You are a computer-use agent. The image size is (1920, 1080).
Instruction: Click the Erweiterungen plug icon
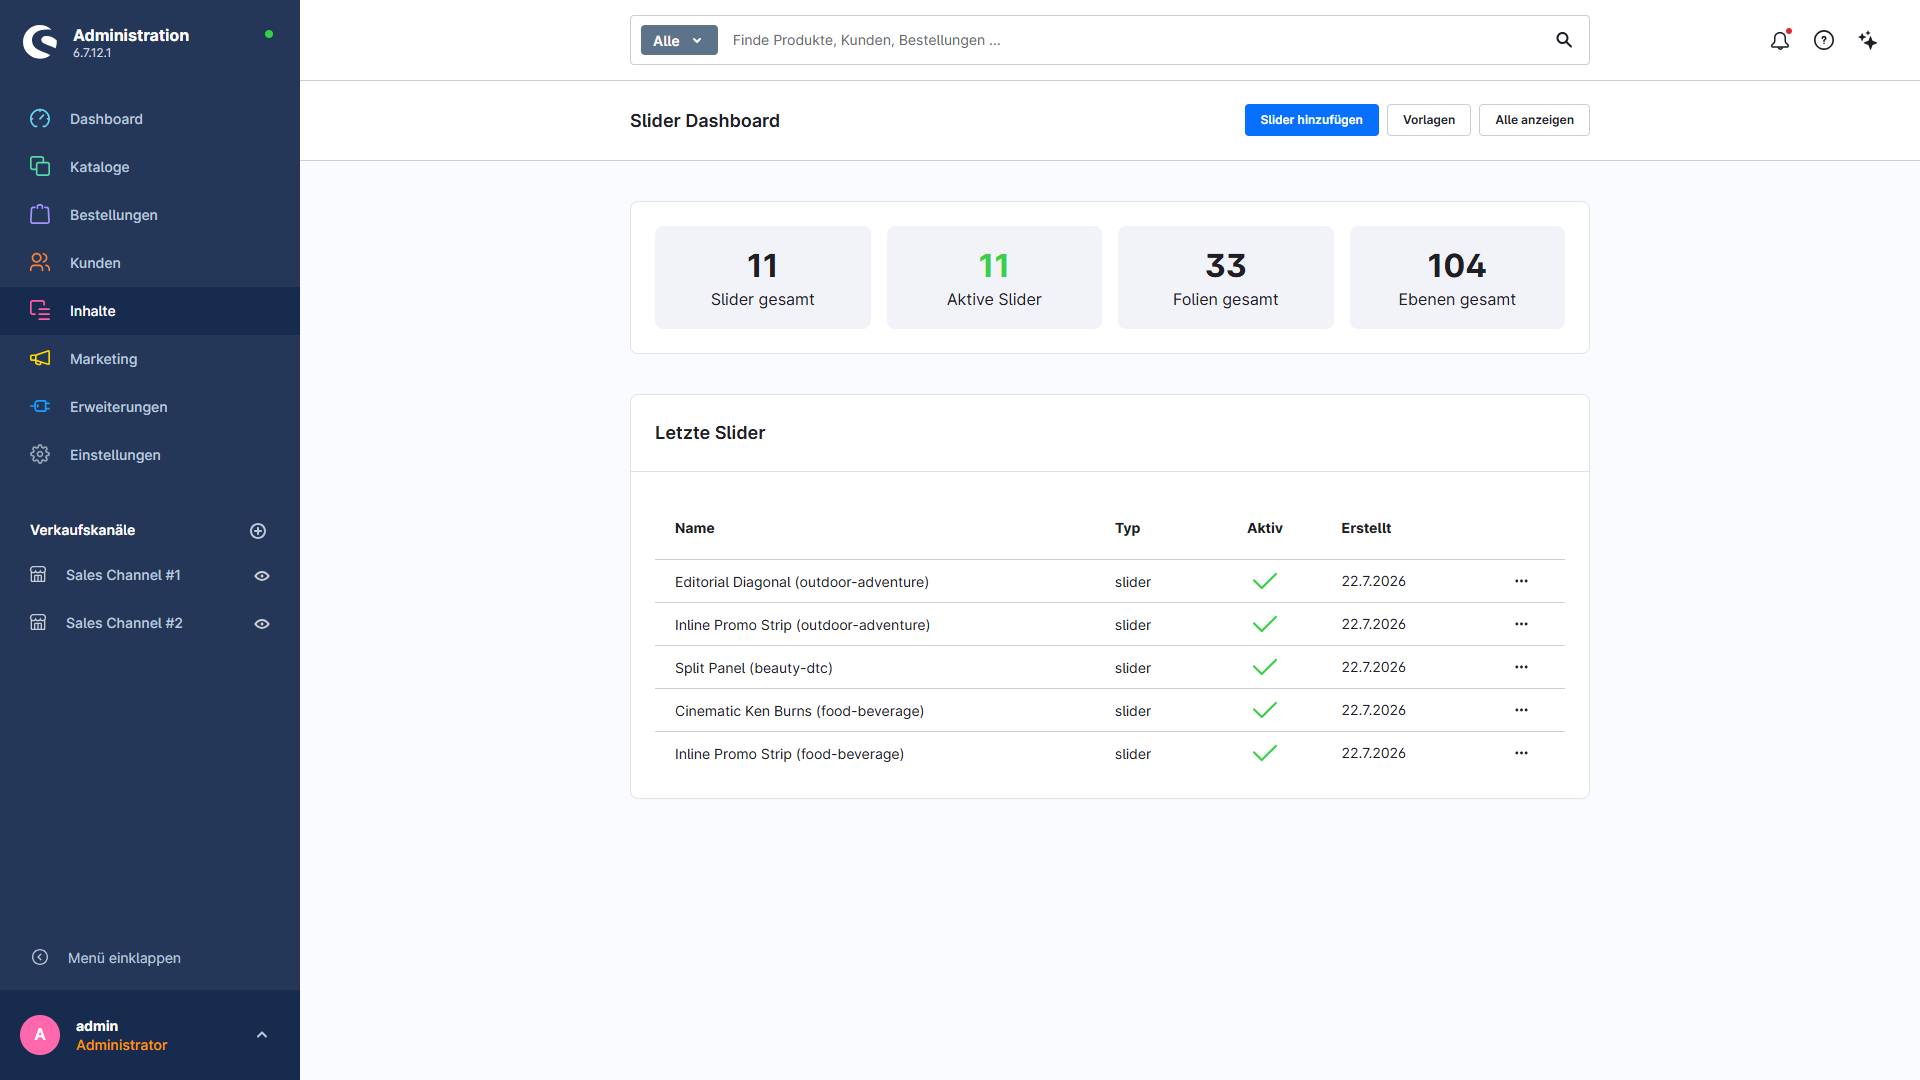40,407
